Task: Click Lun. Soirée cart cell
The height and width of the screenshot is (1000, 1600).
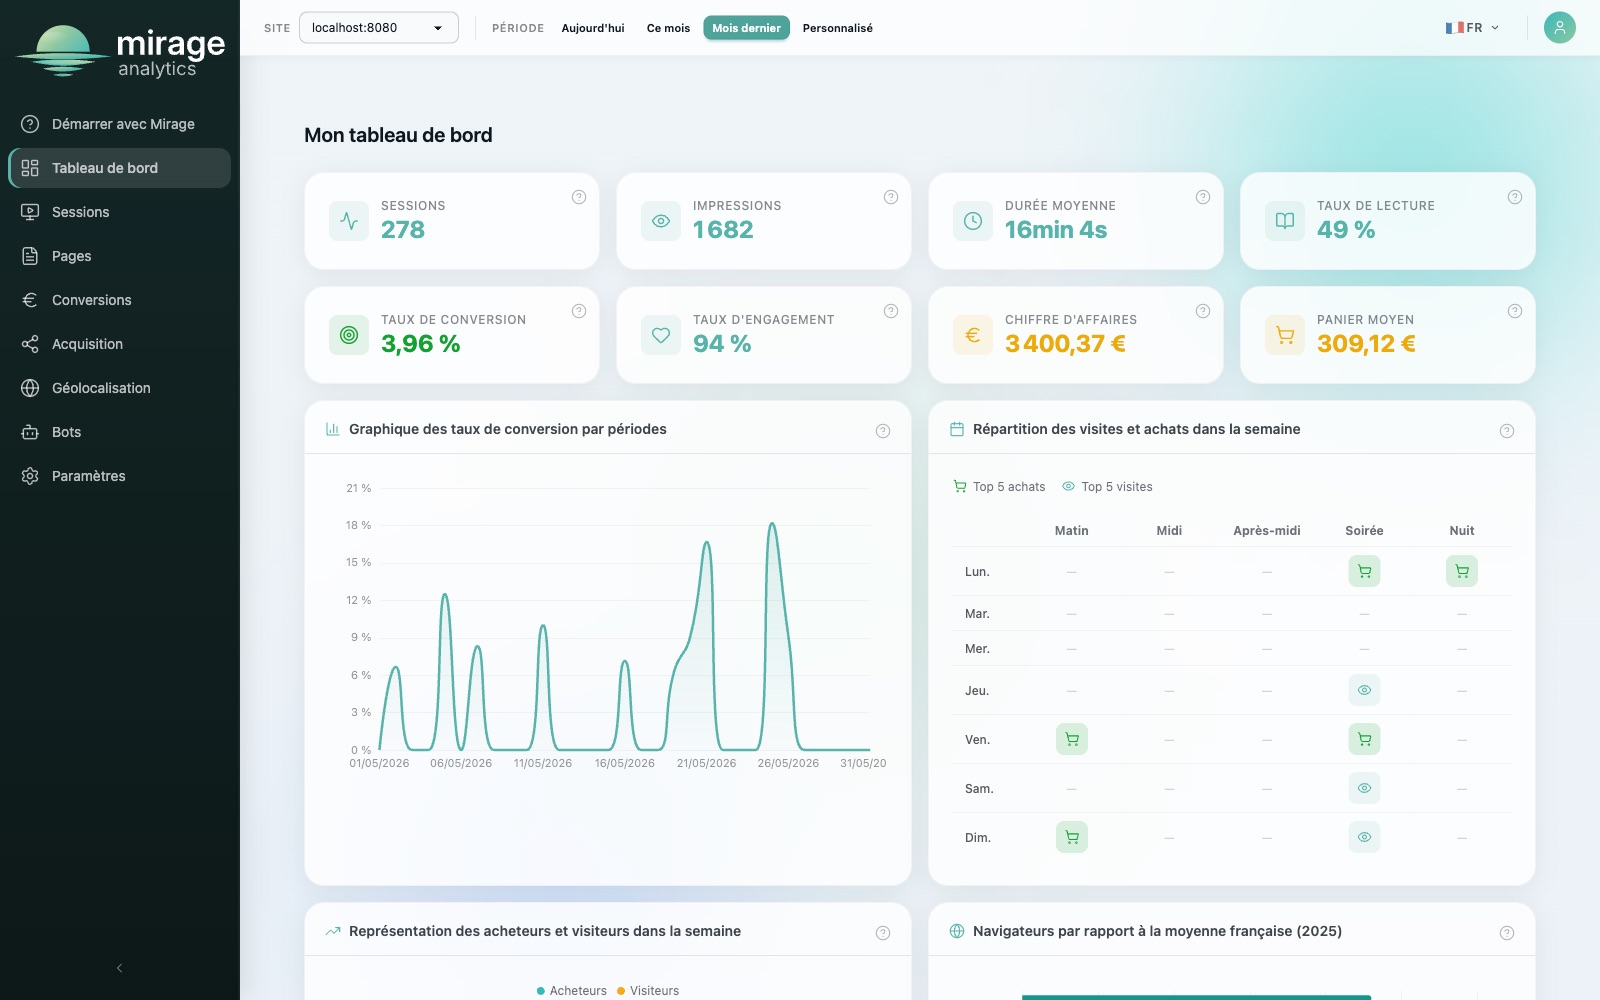Action: (1364, 571)
